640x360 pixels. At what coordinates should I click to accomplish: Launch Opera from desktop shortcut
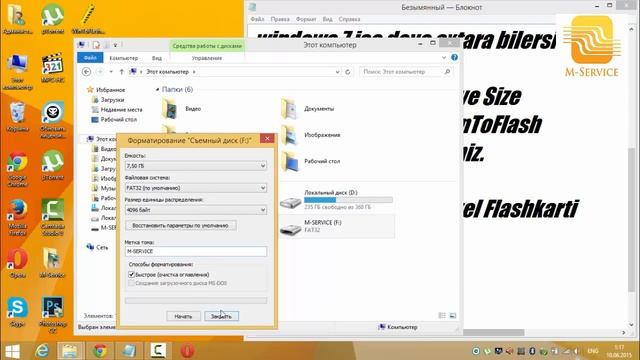(x=17, y=263)
